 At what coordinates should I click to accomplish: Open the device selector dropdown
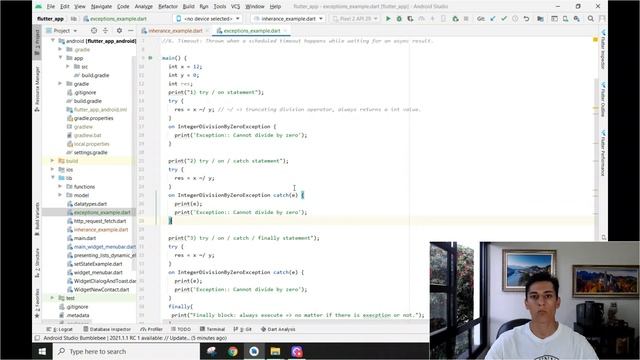coord(208,19)
